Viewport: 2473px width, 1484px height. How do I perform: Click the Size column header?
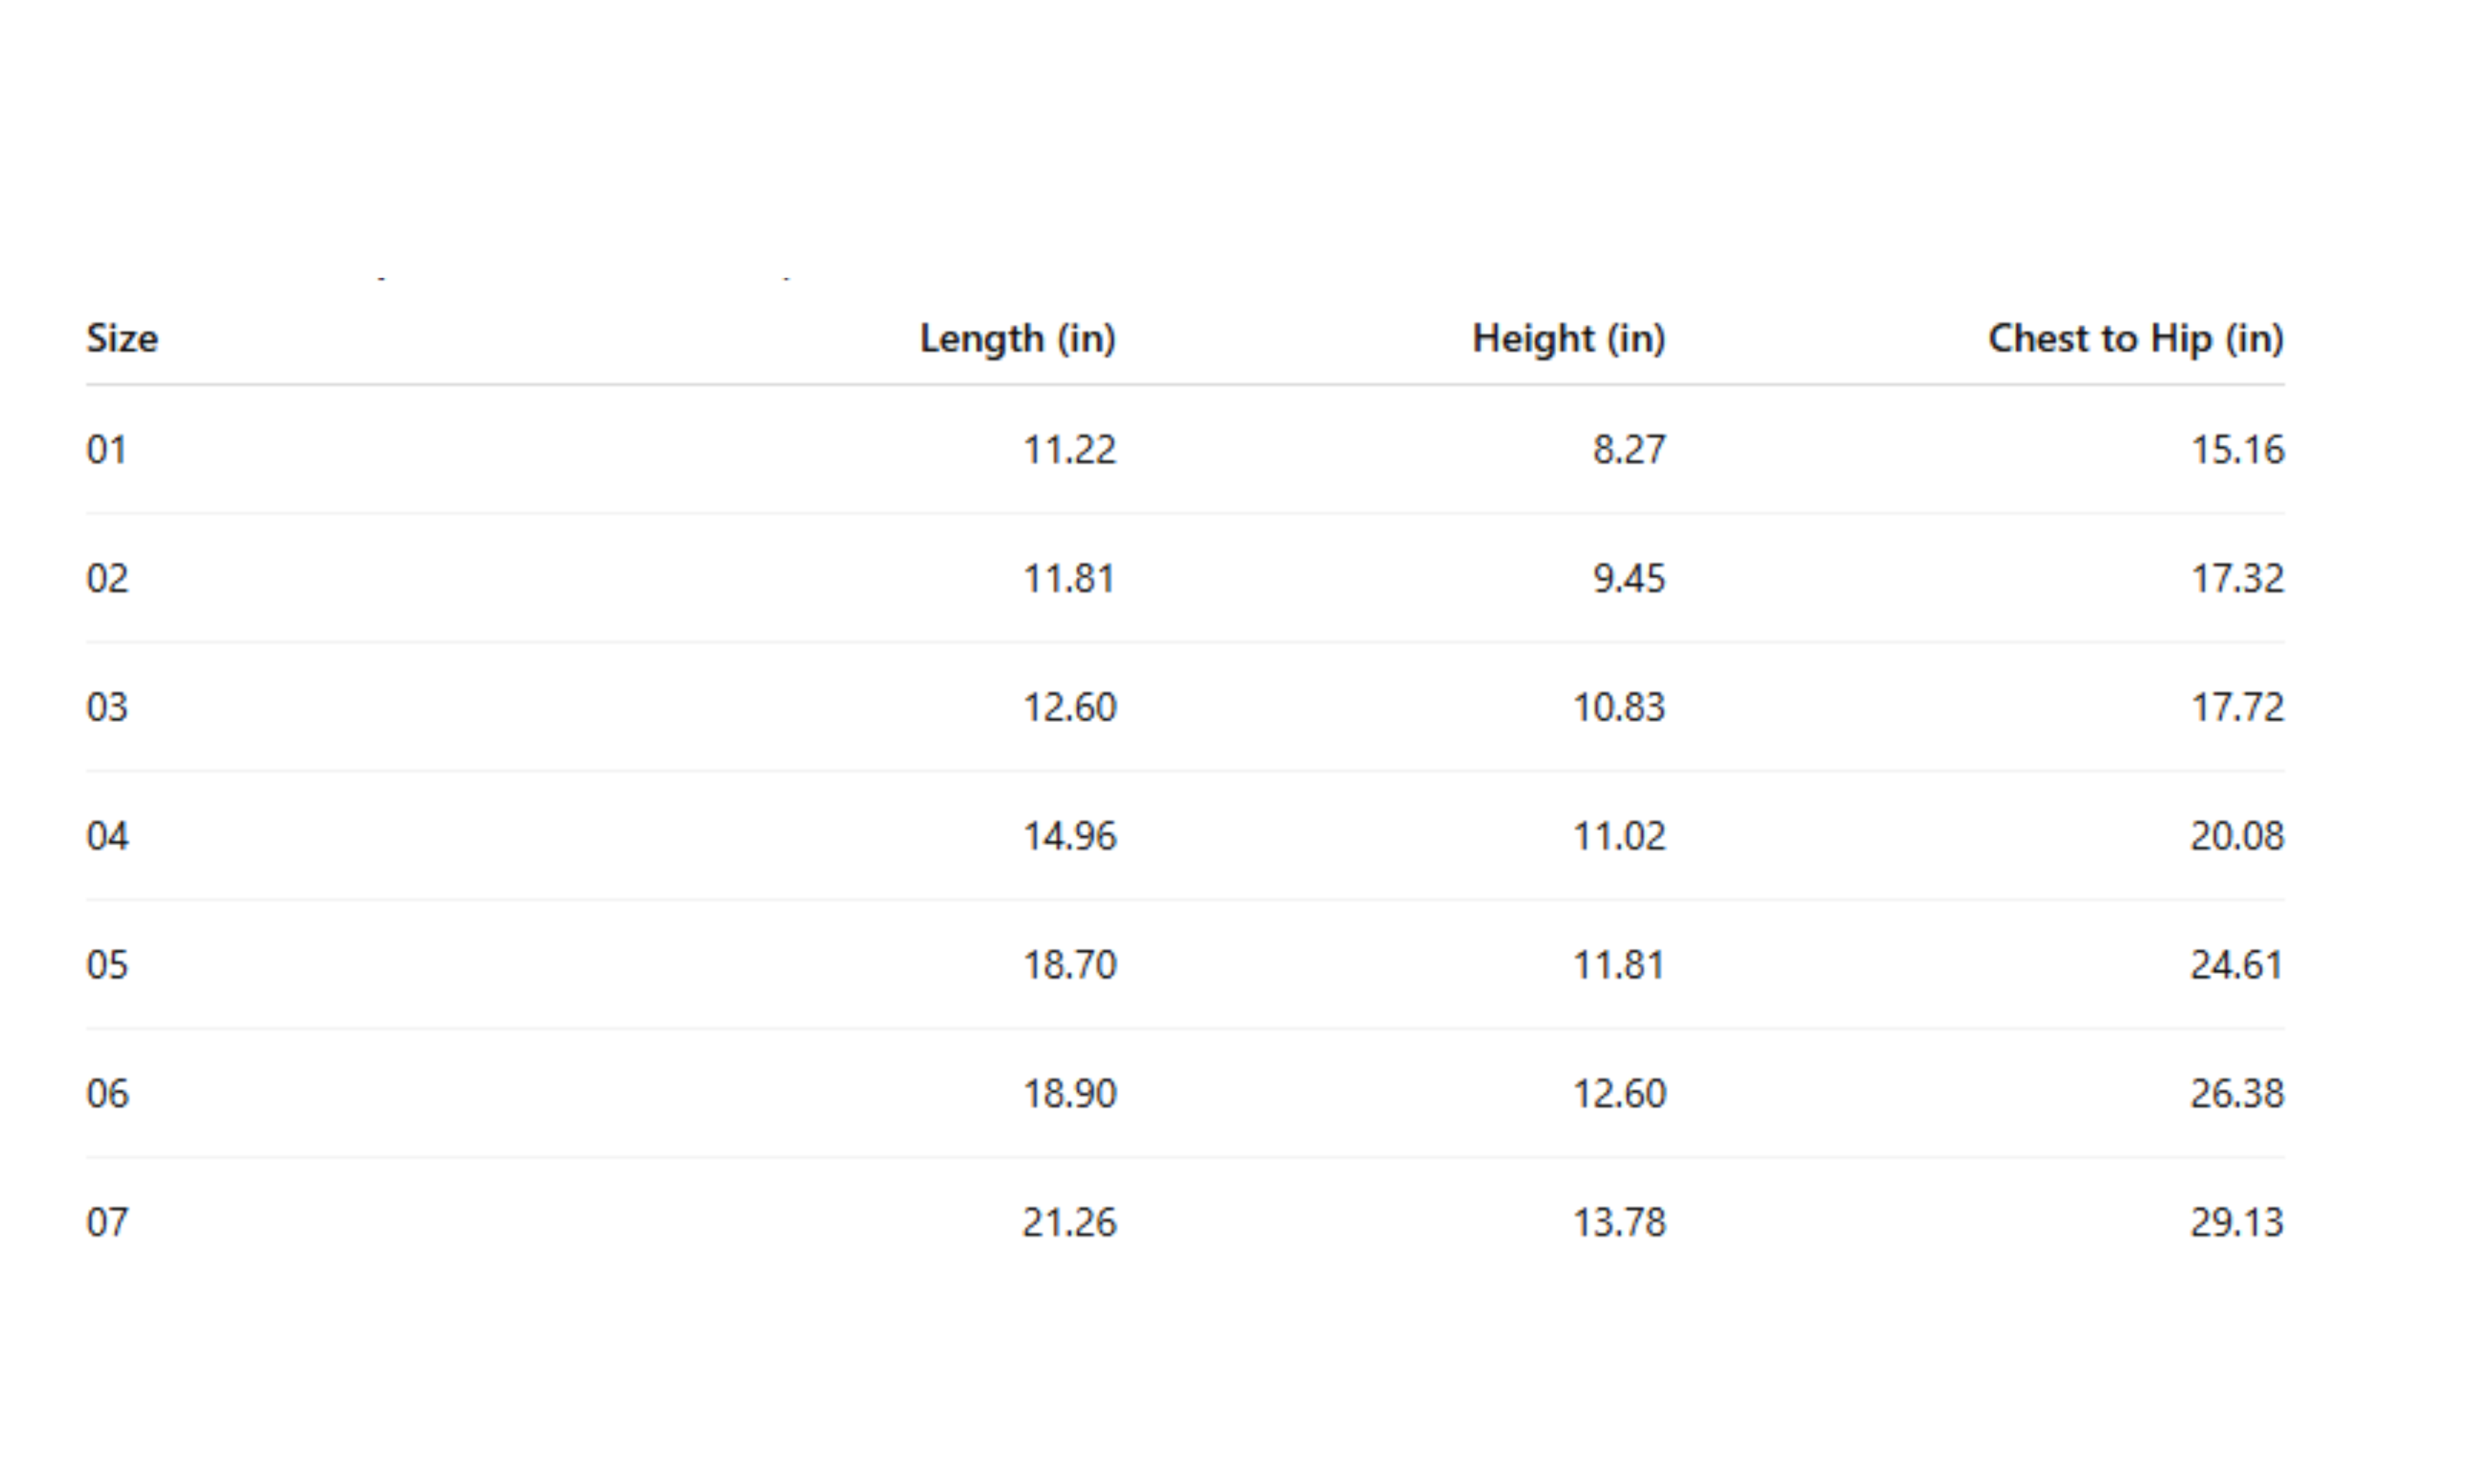tap(122, 339)
